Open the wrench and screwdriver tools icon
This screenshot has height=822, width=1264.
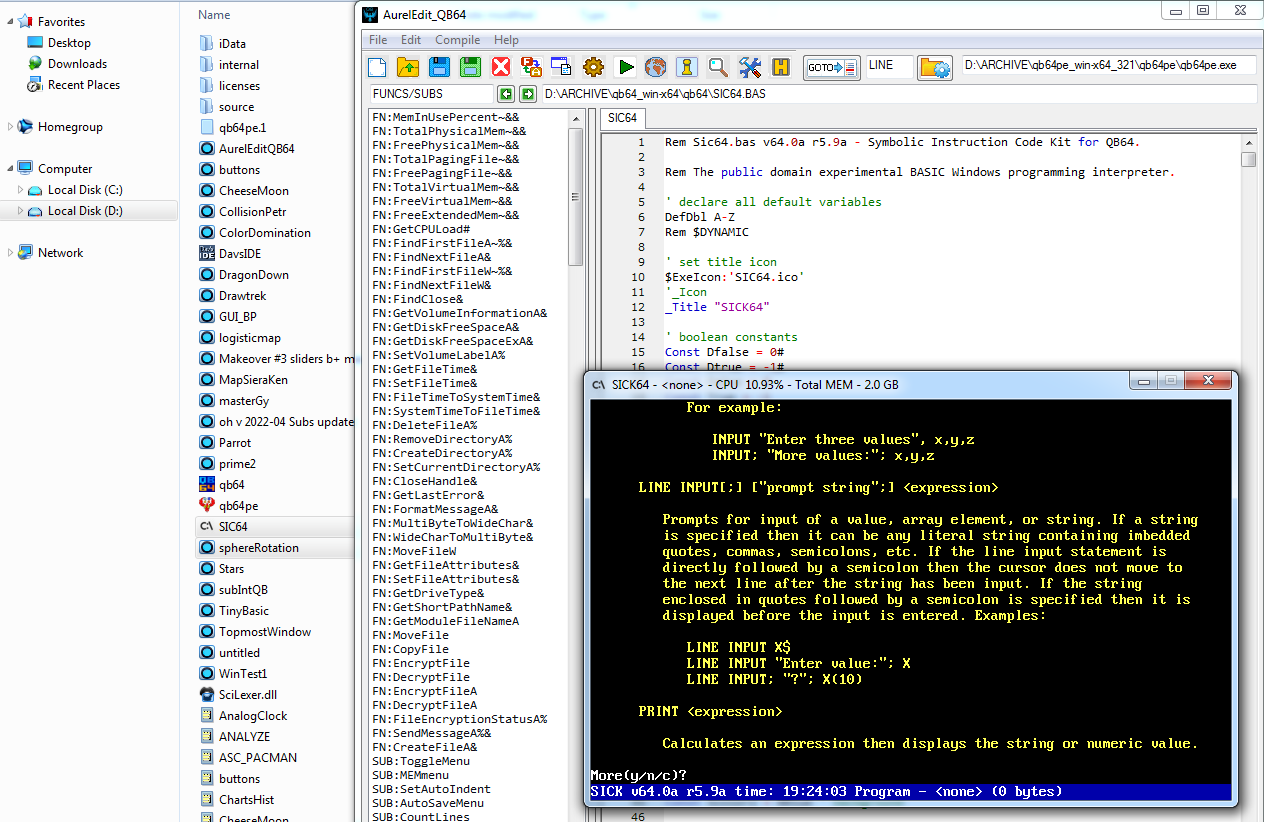749,67
